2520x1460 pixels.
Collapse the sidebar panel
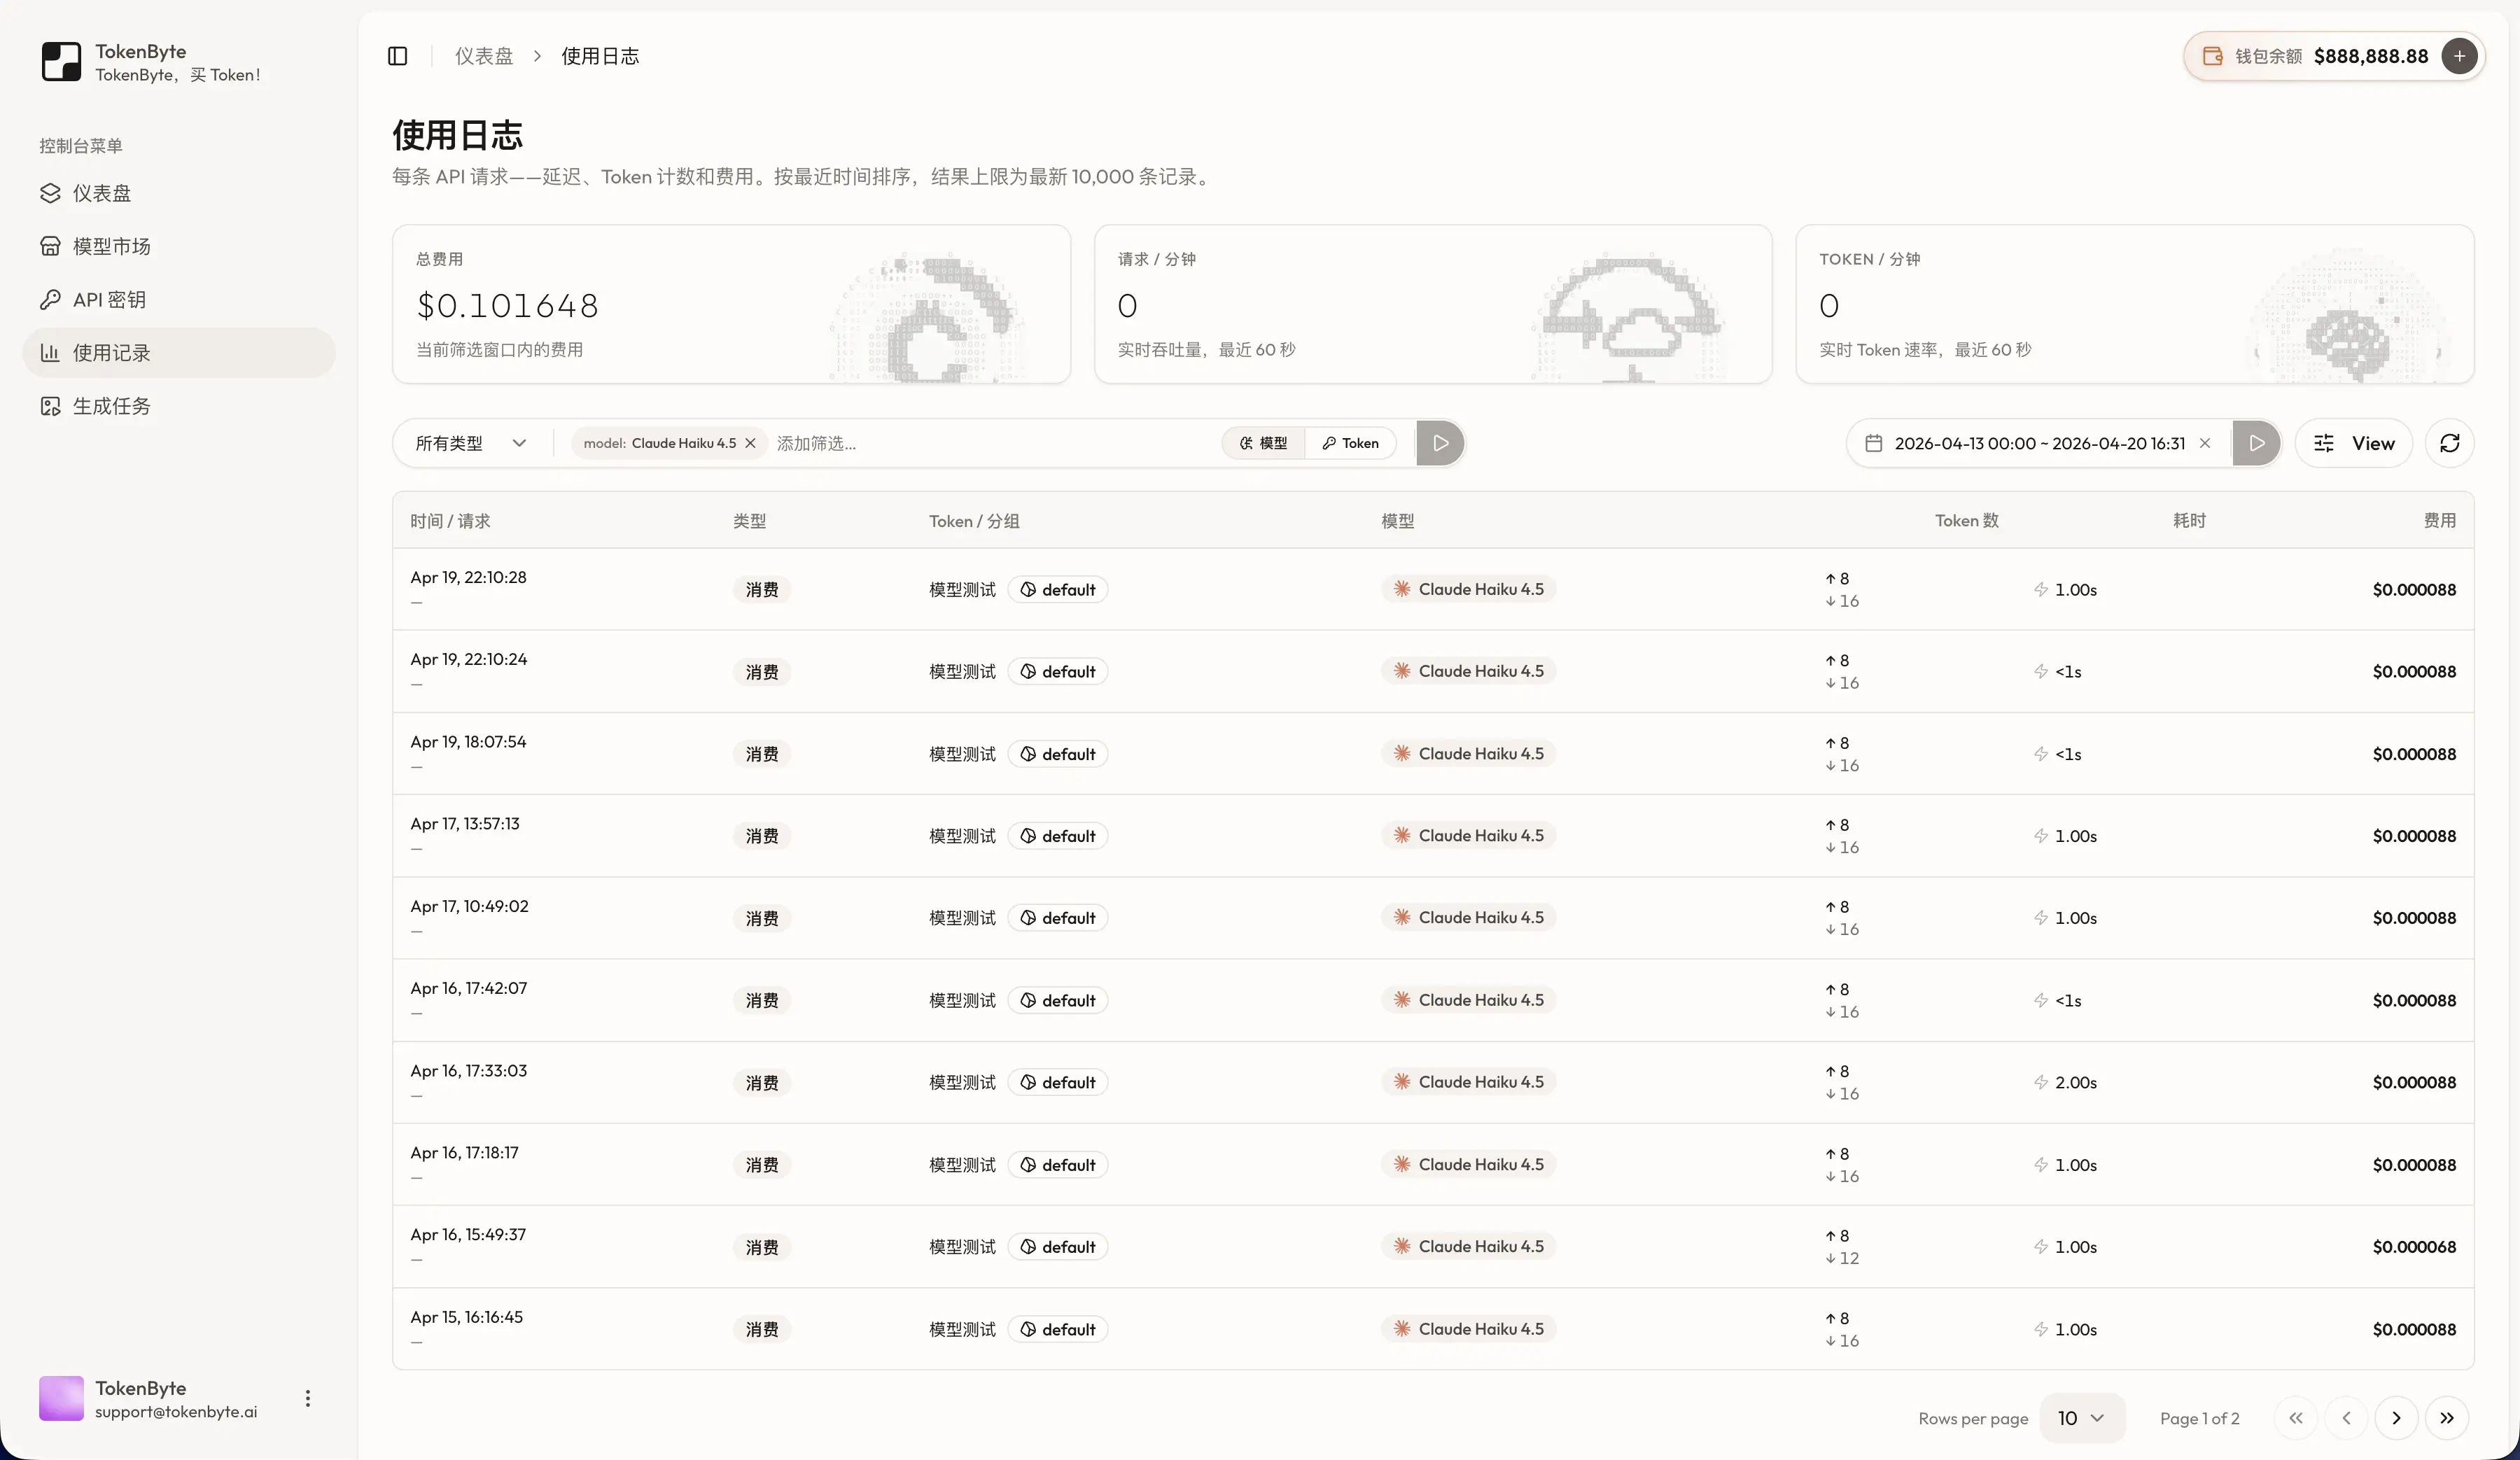click(x=397, y=56)
